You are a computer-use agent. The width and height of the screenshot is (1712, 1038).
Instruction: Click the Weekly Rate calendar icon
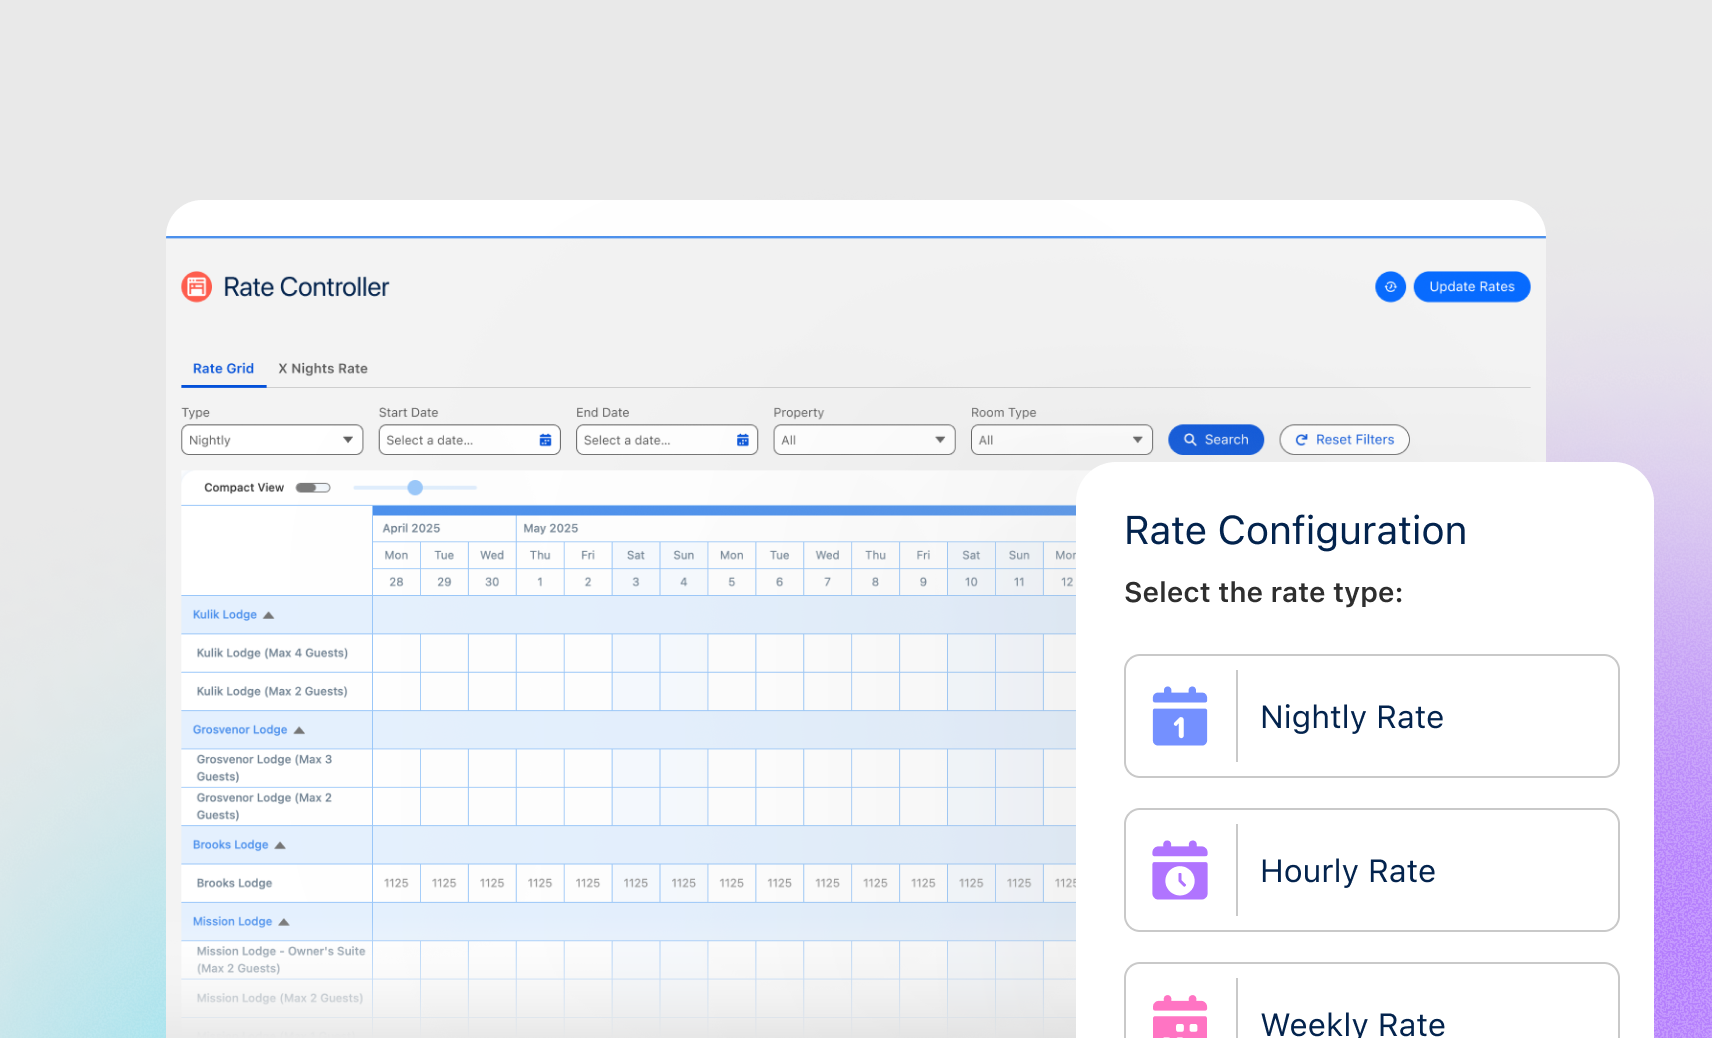[x=1180, y=1018]
